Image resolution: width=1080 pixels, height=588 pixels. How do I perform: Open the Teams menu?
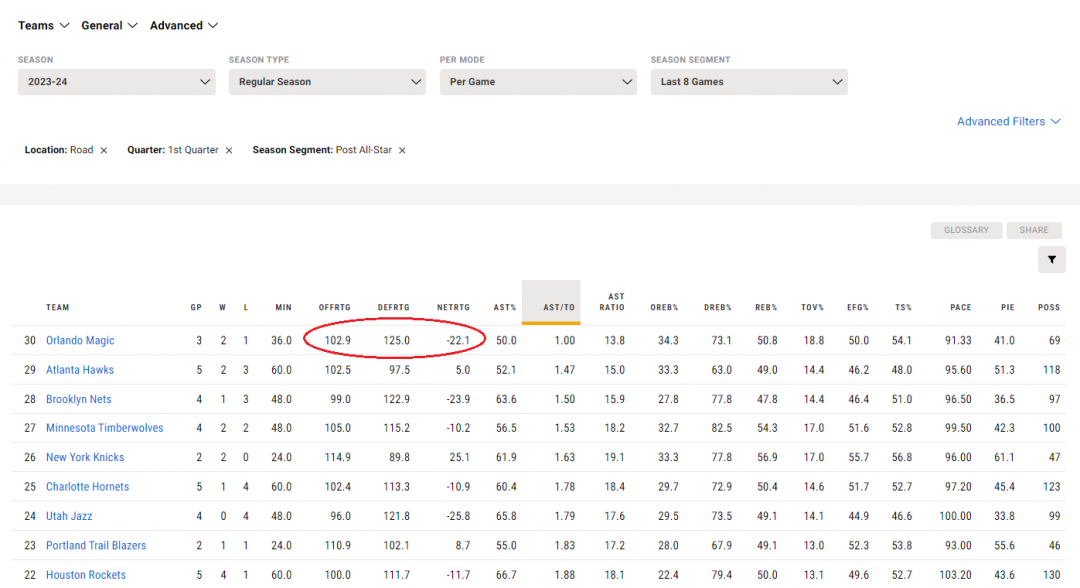[x=43, y=25]
